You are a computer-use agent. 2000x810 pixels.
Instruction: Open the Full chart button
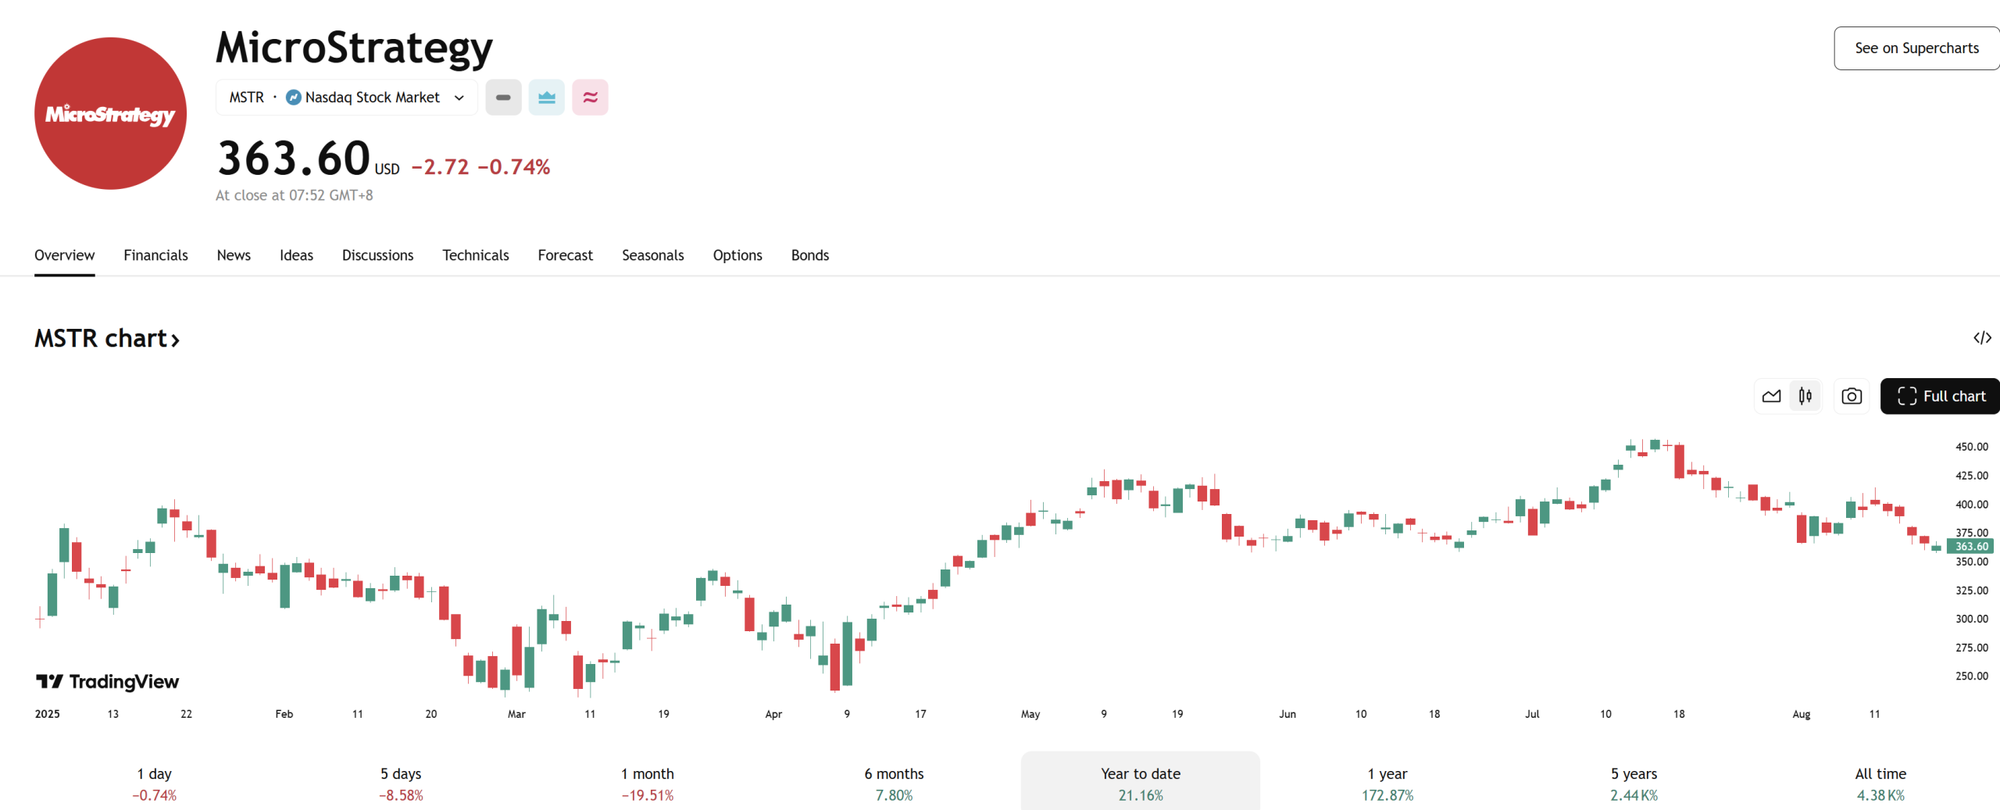1940,396
